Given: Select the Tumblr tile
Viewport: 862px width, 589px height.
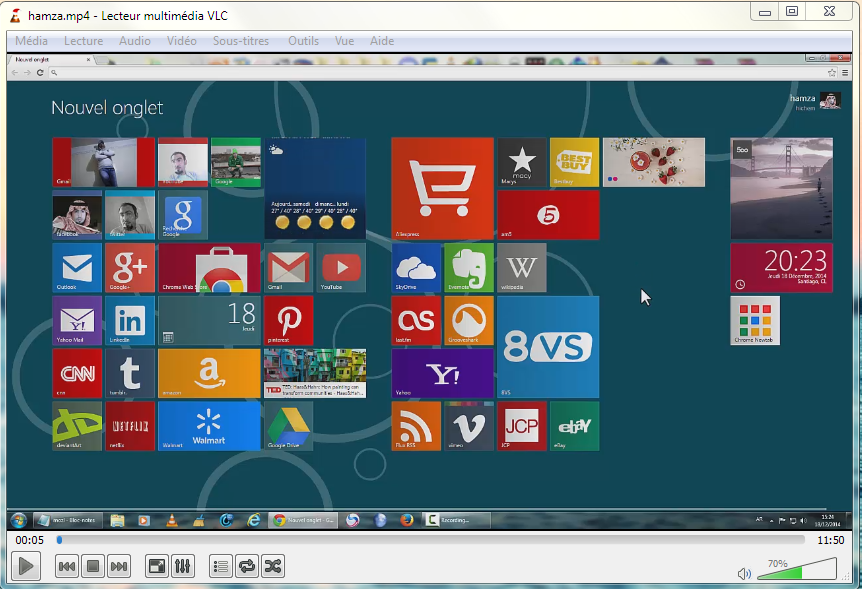Looking at the screenshot, I should 130,373.
